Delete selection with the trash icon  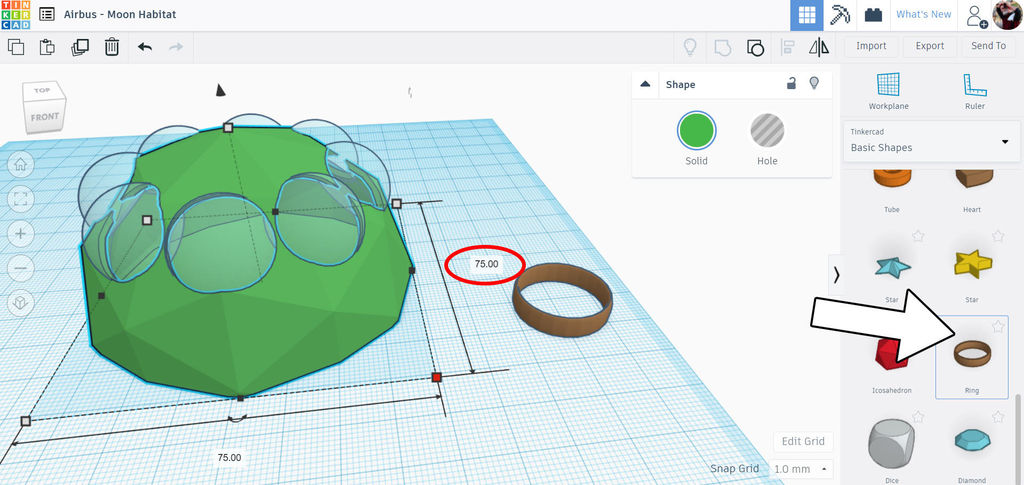pyautogui.click(x=112, y=47)
